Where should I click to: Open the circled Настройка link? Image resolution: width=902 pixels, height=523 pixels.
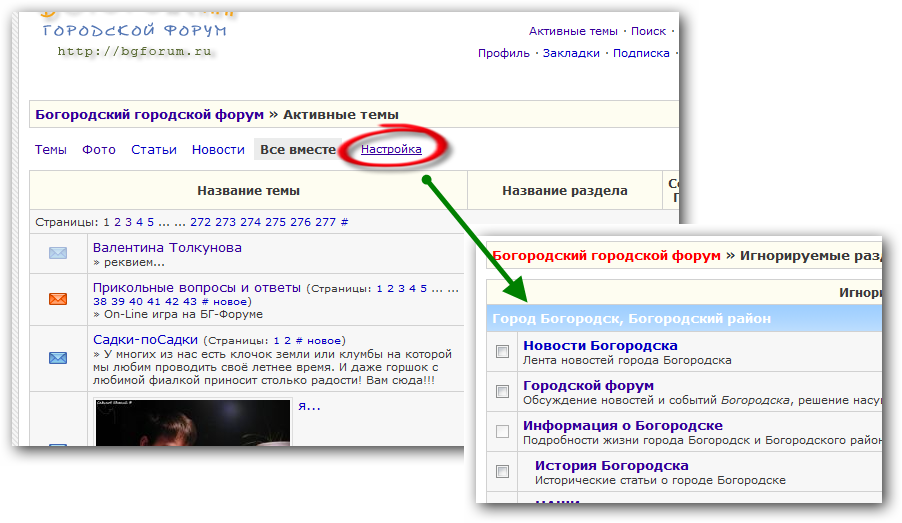(x=391, y=150)
